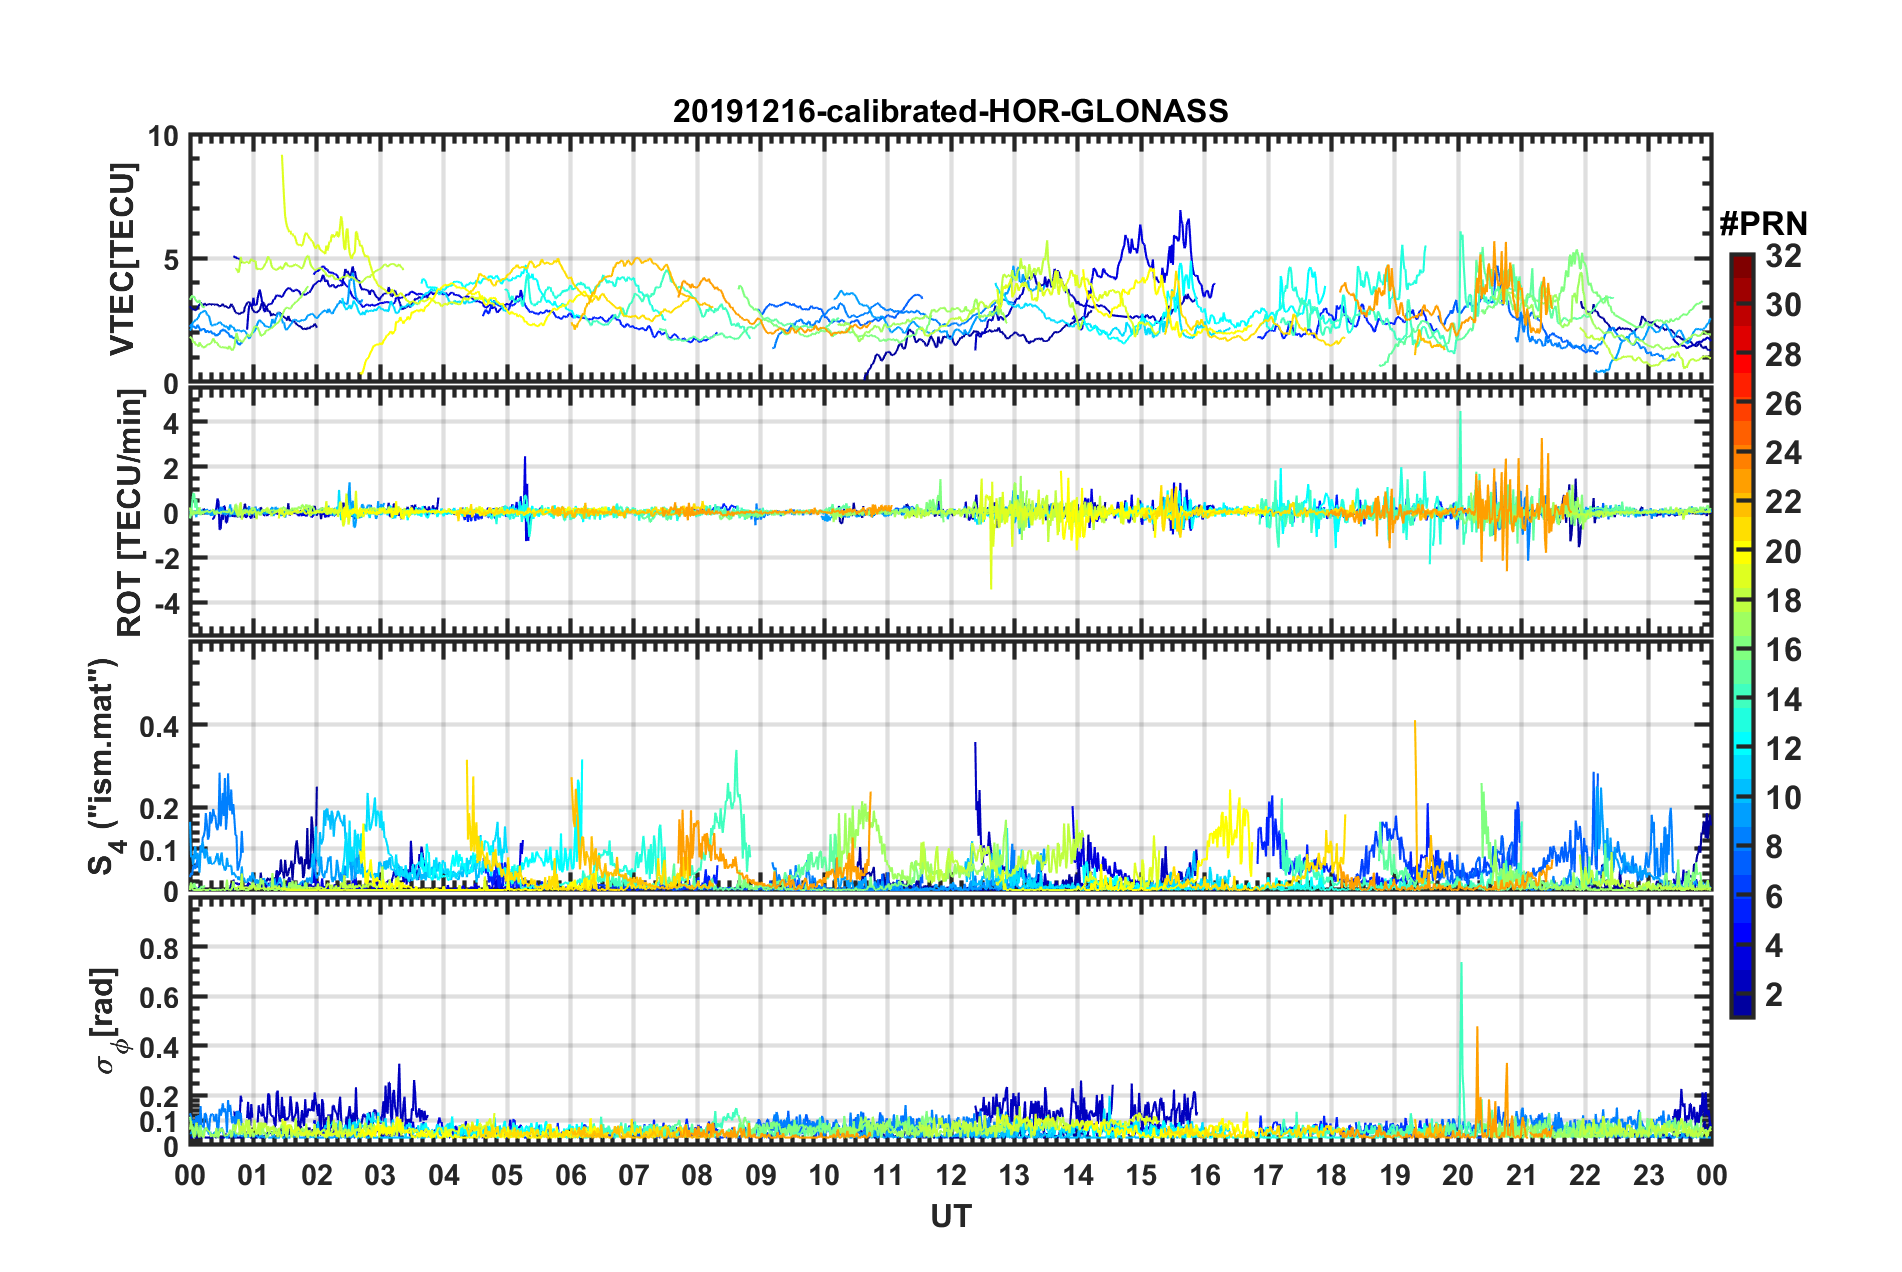Click the 0.6 tick on the sigma-phi axis
This screenshot has width=1902, height=1272.
coord(160,997)
